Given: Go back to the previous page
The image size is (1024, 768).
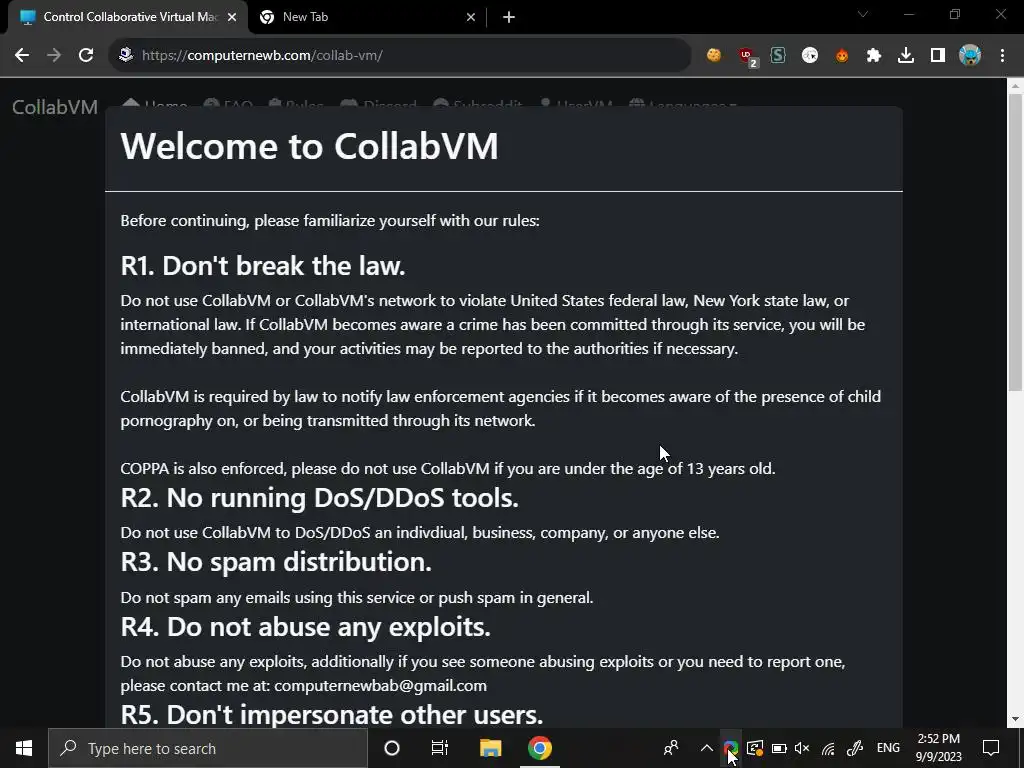Looking at the screenshot, I should [x=22, y=55].
